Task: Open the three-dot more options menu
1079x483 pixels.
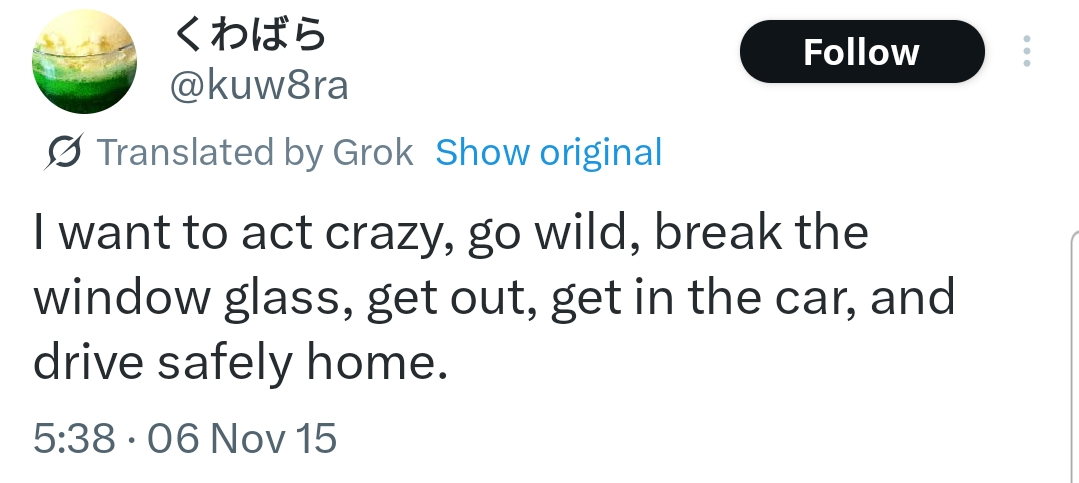Action: point(1027,52)
